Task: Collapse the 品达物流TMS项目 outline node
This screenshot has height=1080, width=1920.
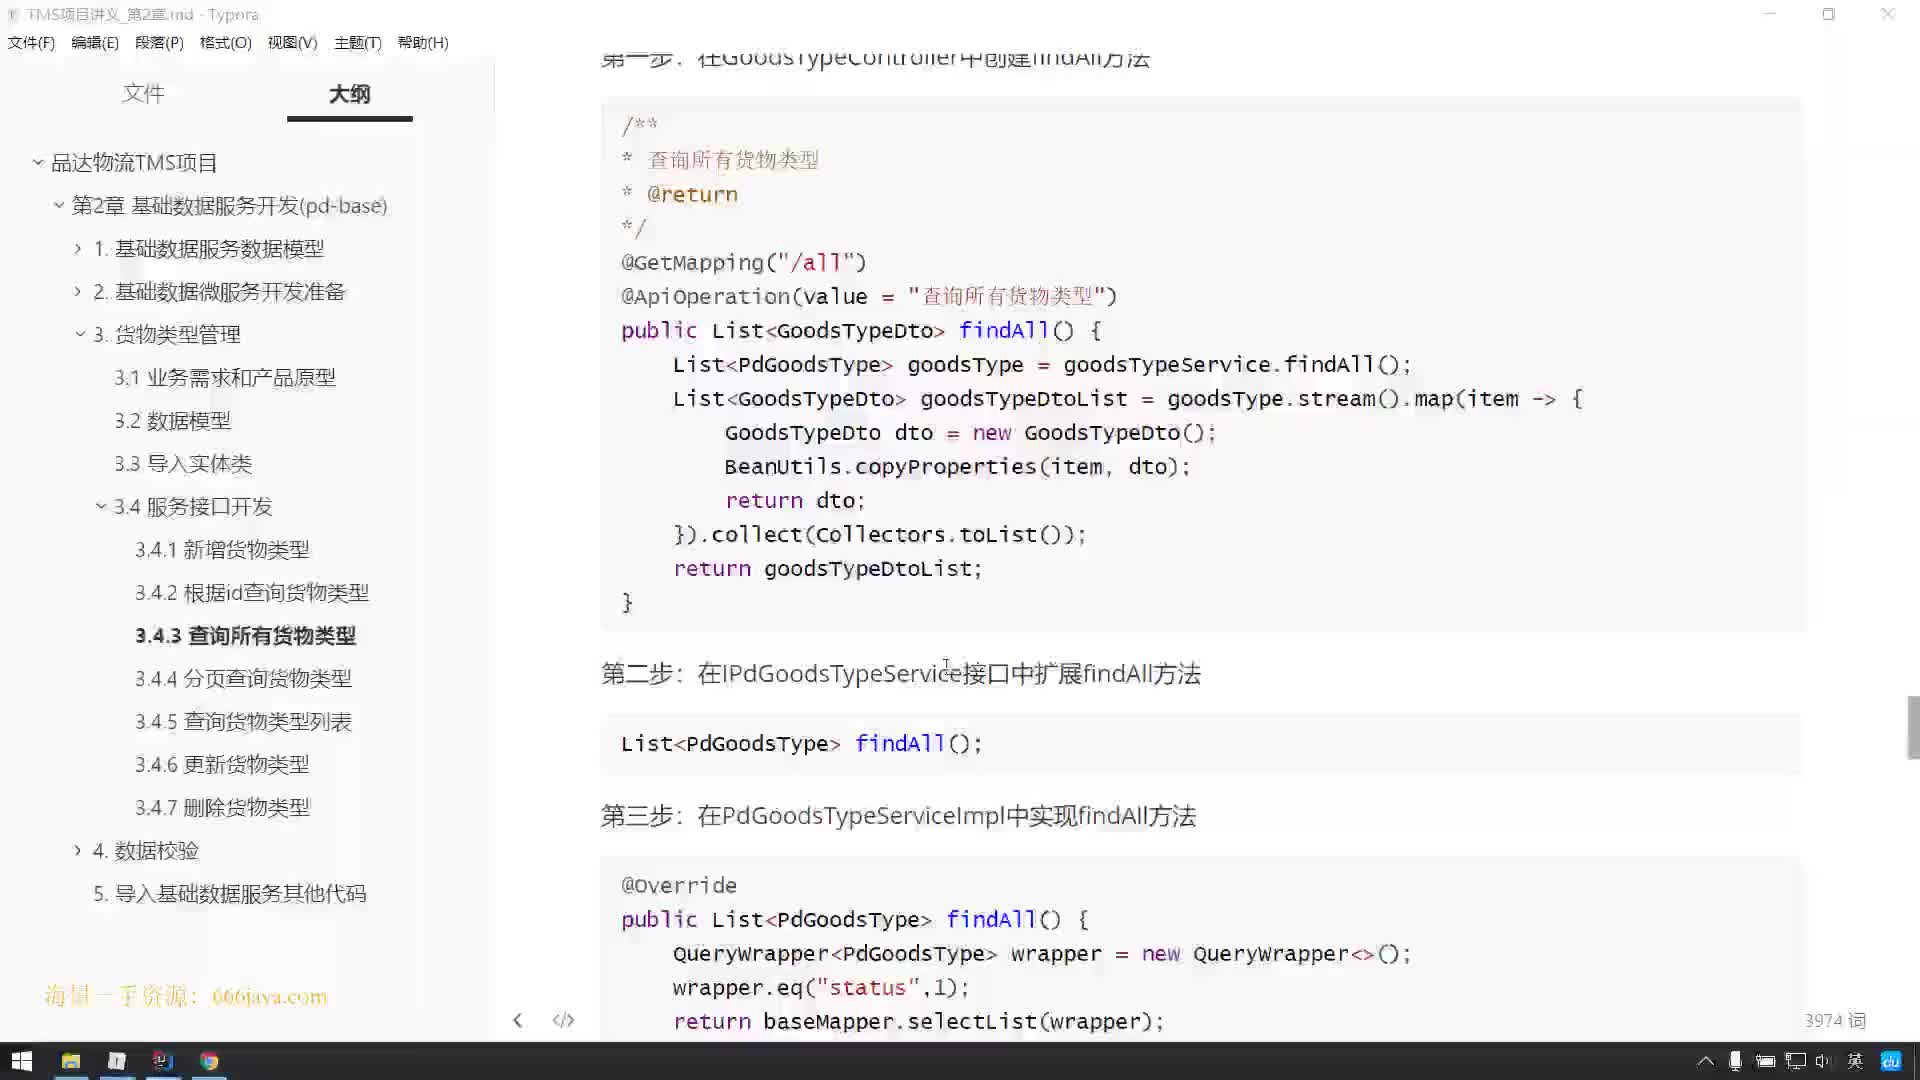Action: point(37,162)
